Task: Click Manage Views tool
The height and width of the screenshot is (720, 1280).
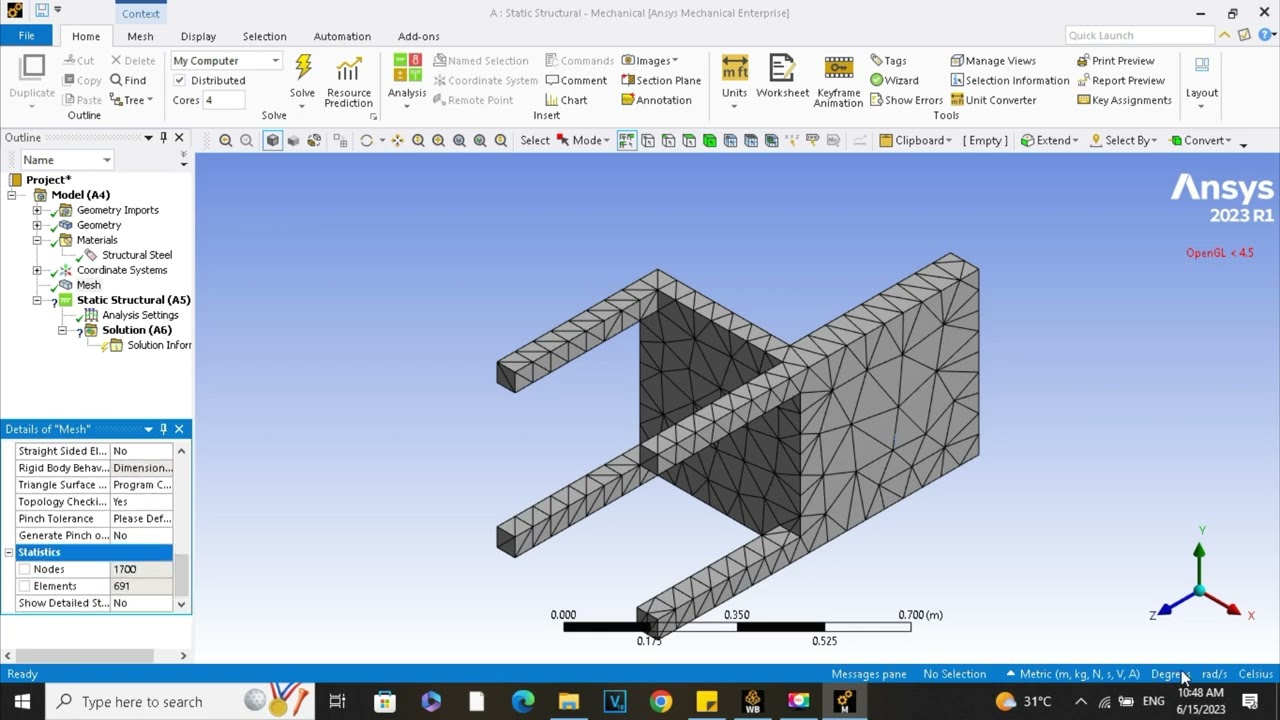Action: click(x=993, y=60)
